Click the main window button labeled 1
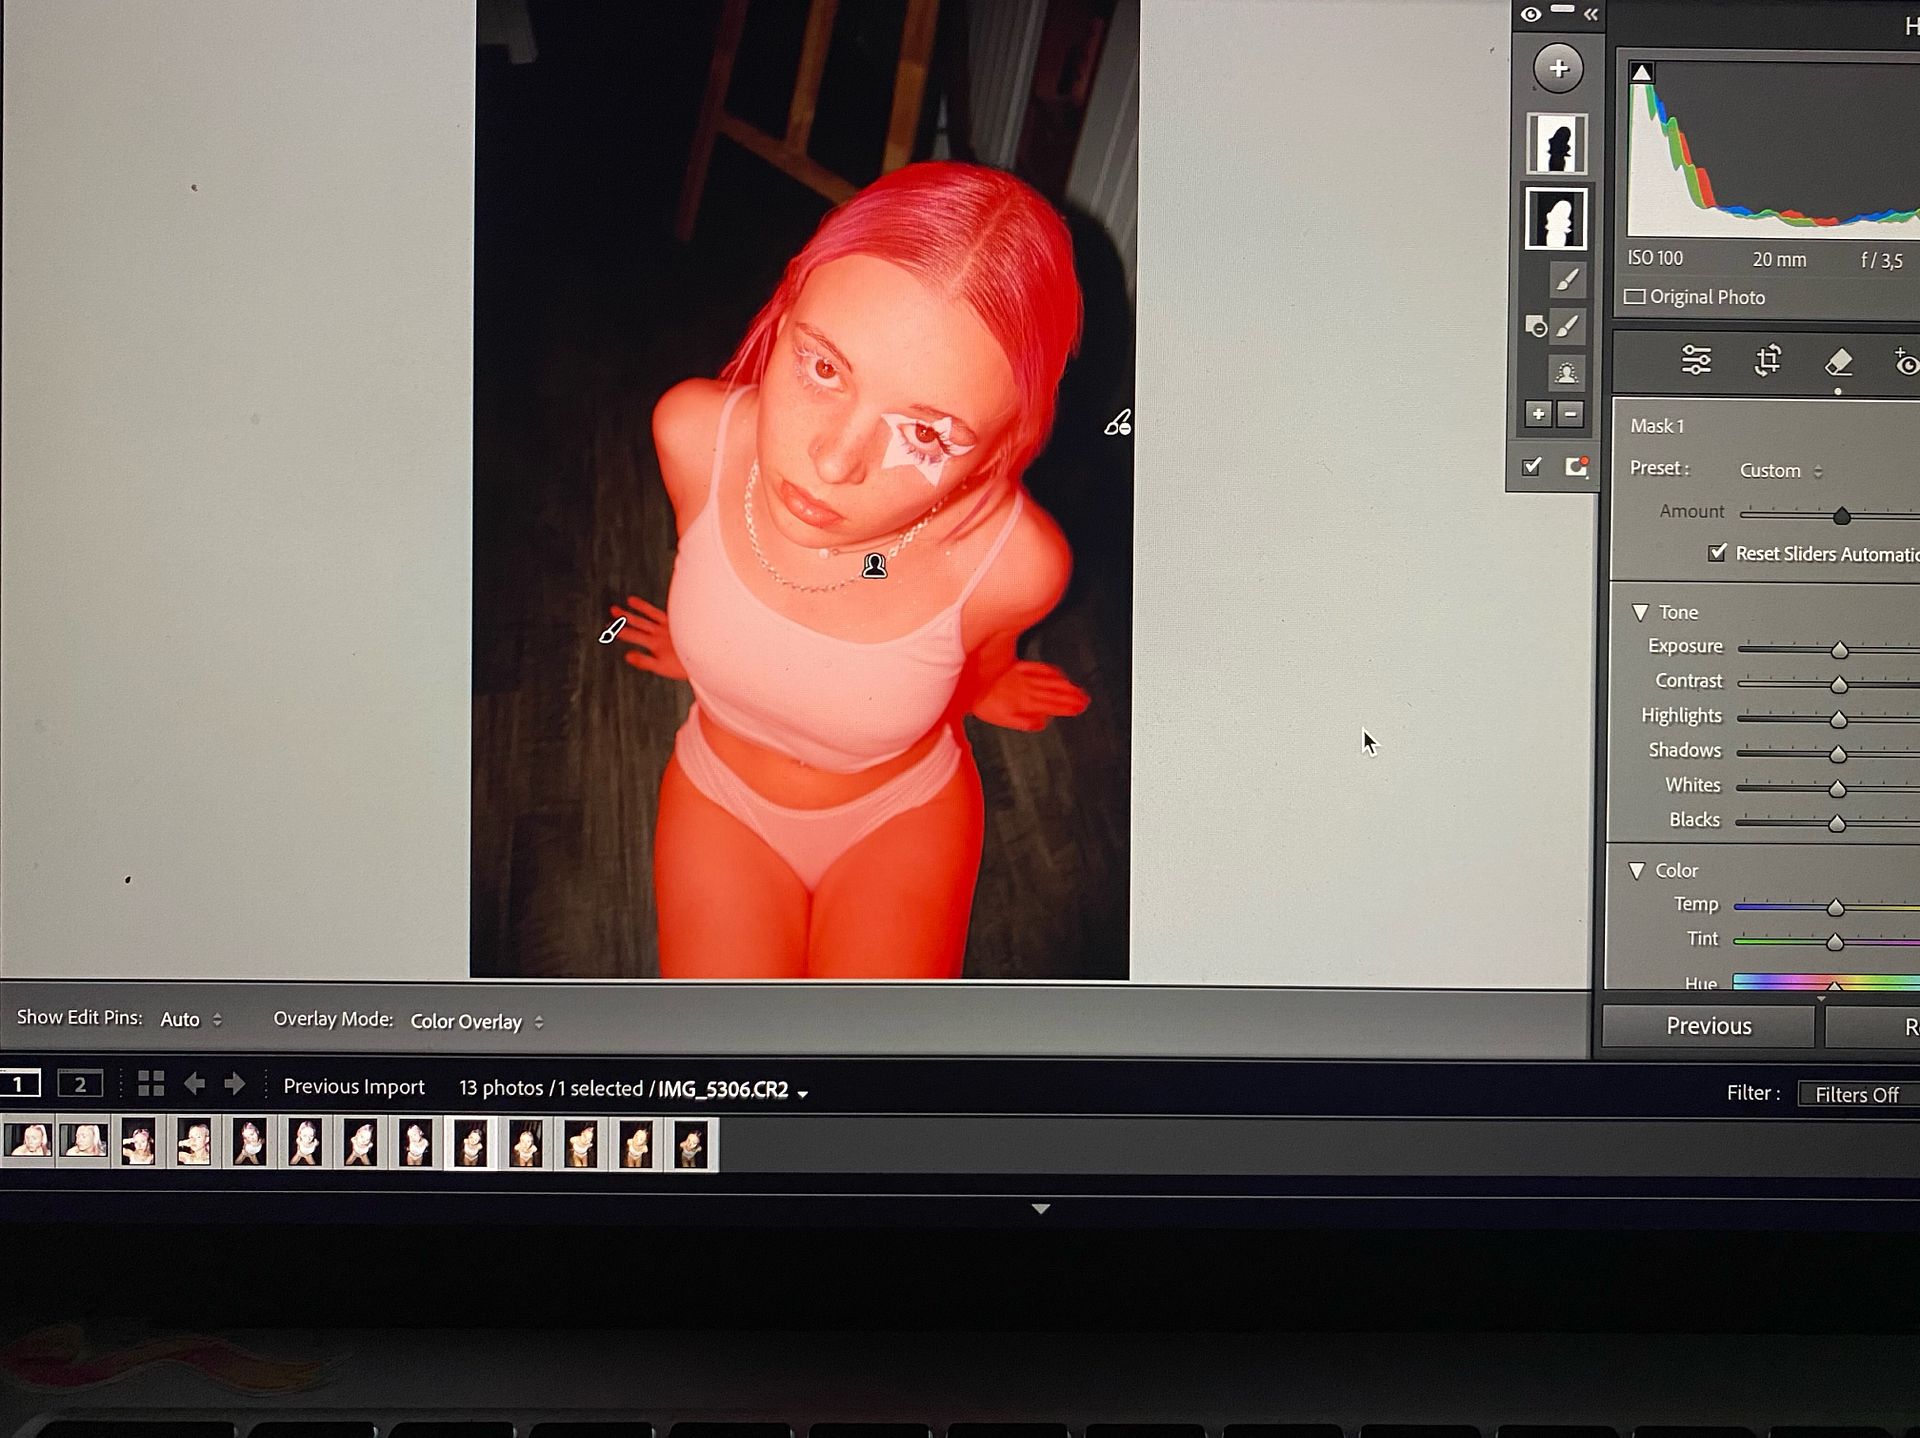This screenshot has height=1438, width=1920. [19, 1084]
